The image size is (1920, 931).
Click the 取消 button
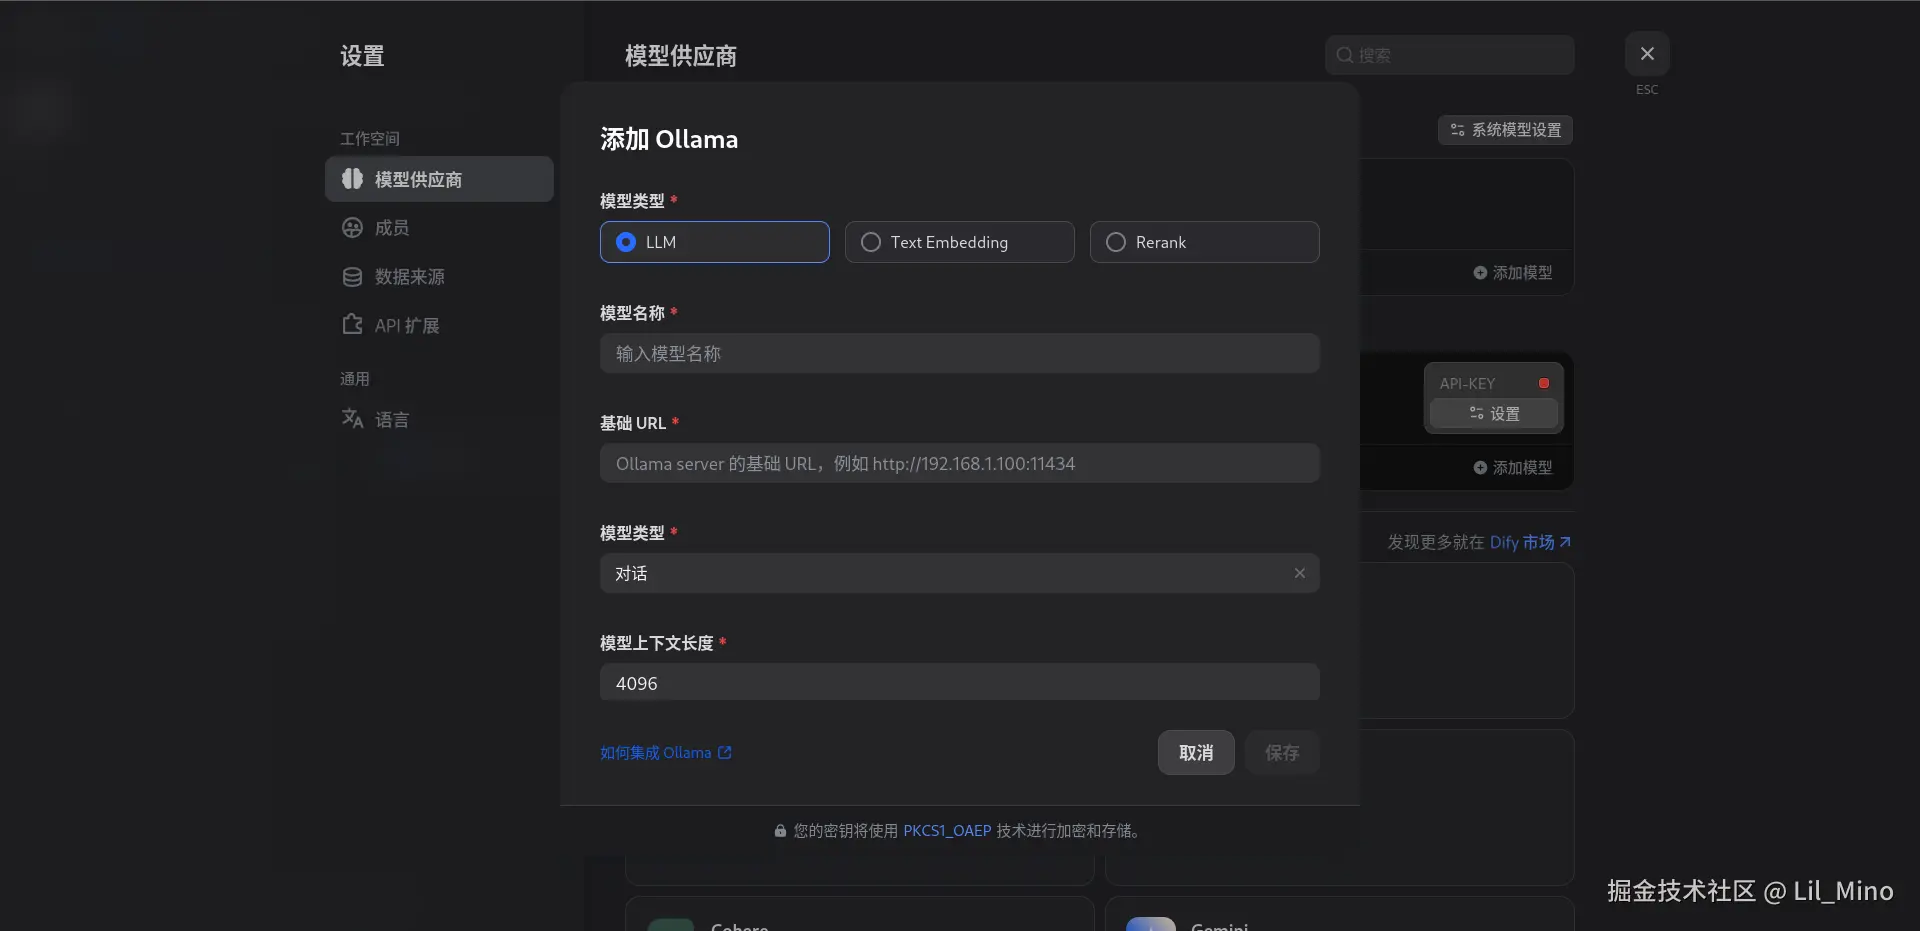click(x=1196, y=753)
